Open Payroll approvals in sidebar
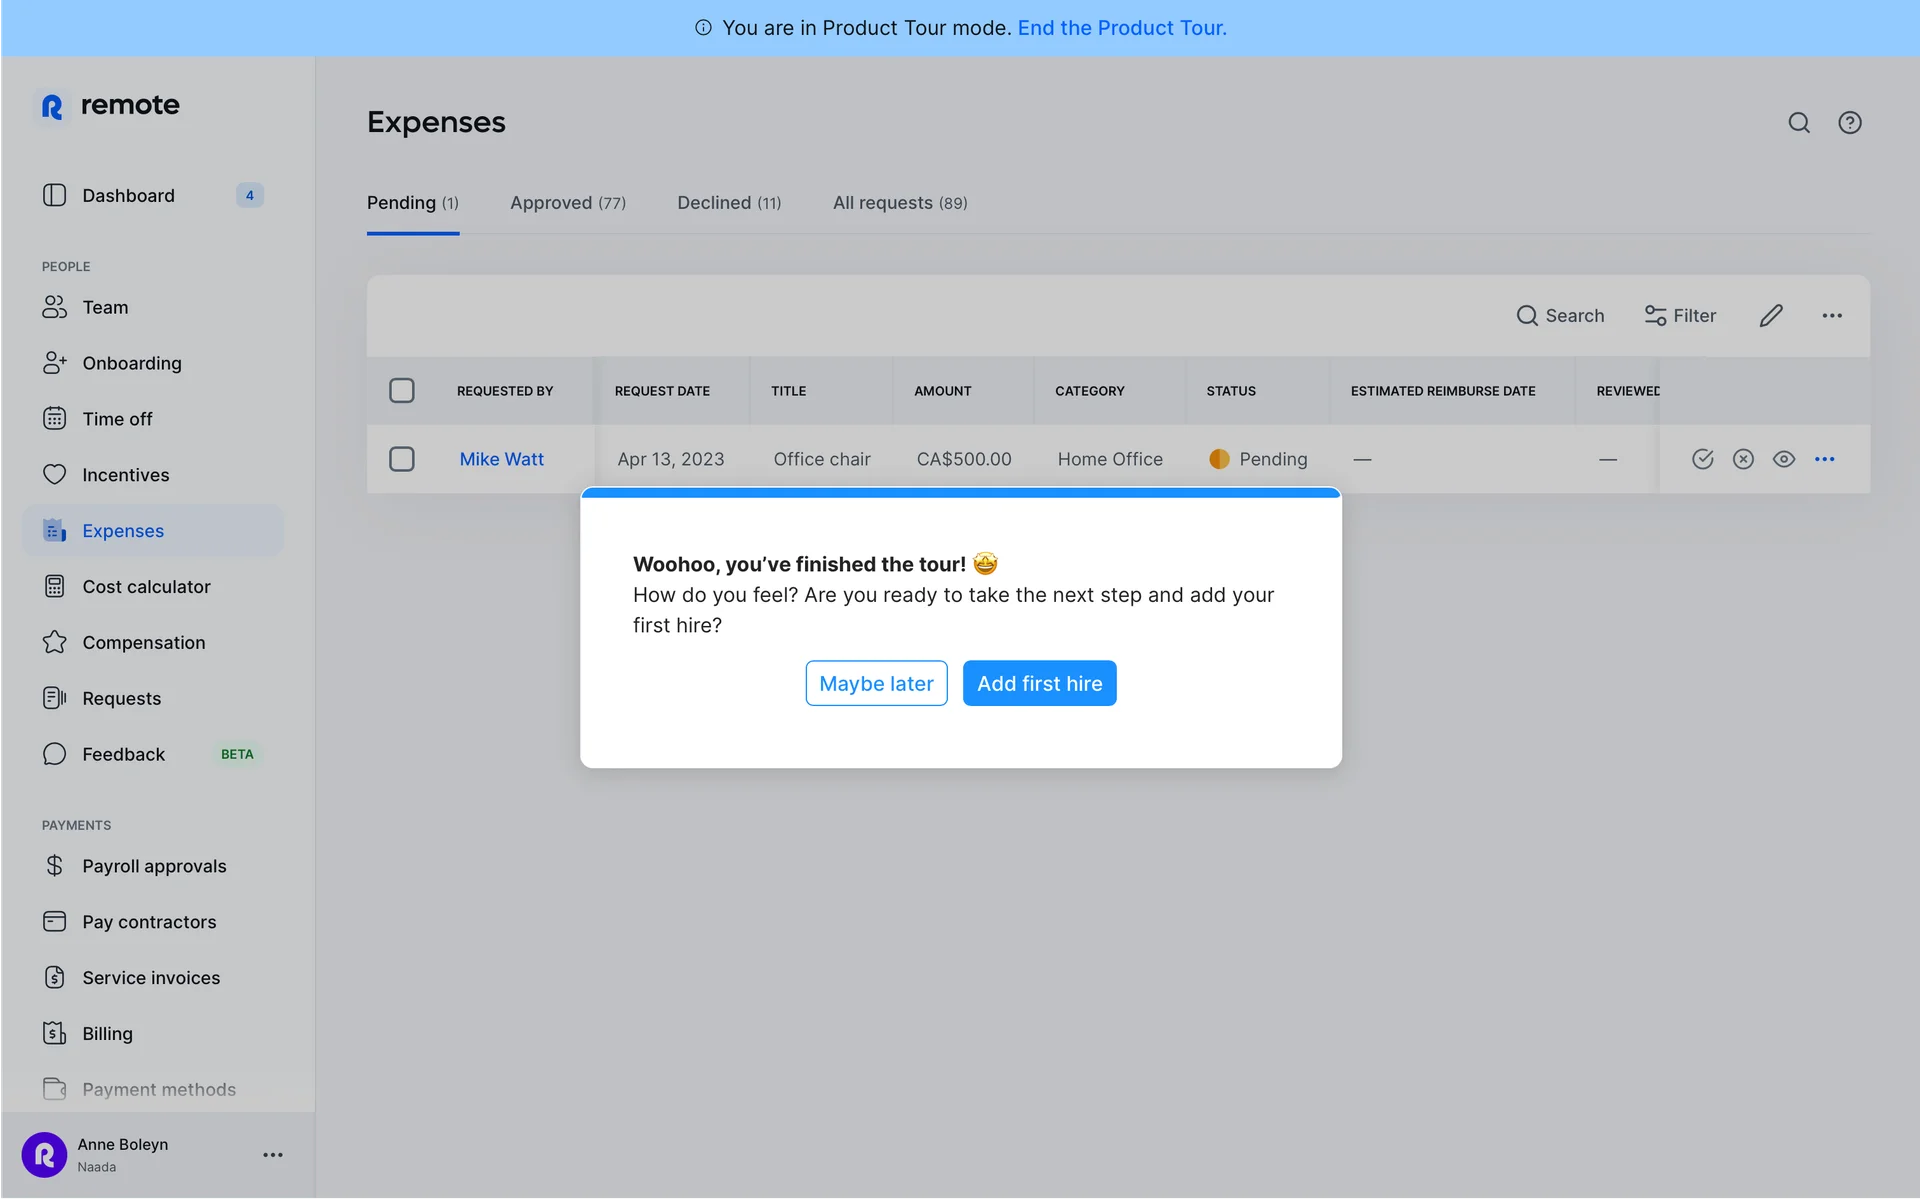Image resolution: width=1920 pixels, height=1200 pixels. [x=154, y=866]
